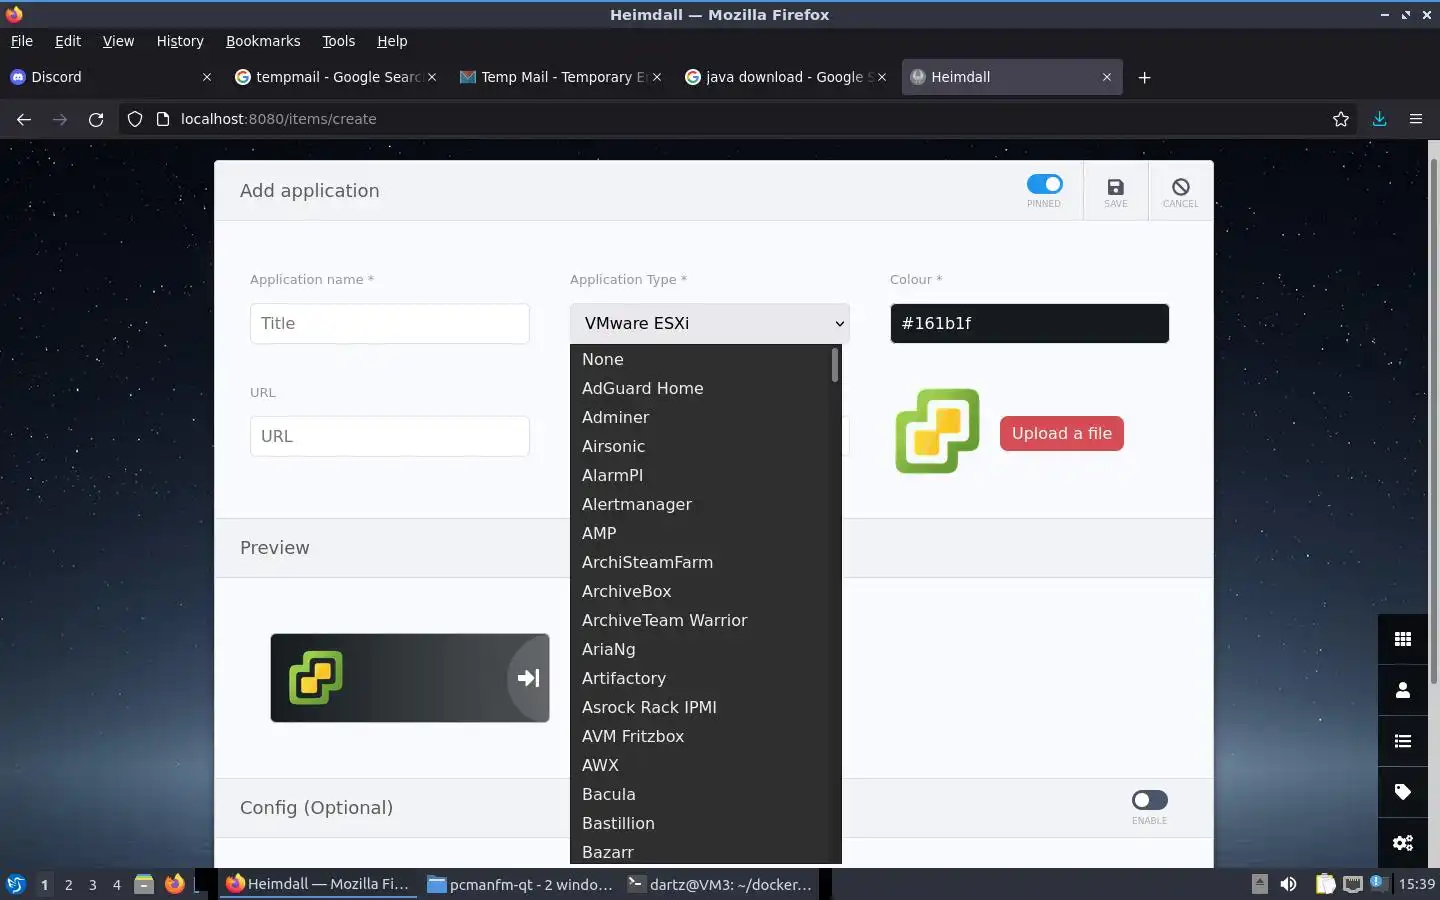Open the Firefox downloads panel
This screenshot has width=1440, height=900.
(x=1379, y=119)
